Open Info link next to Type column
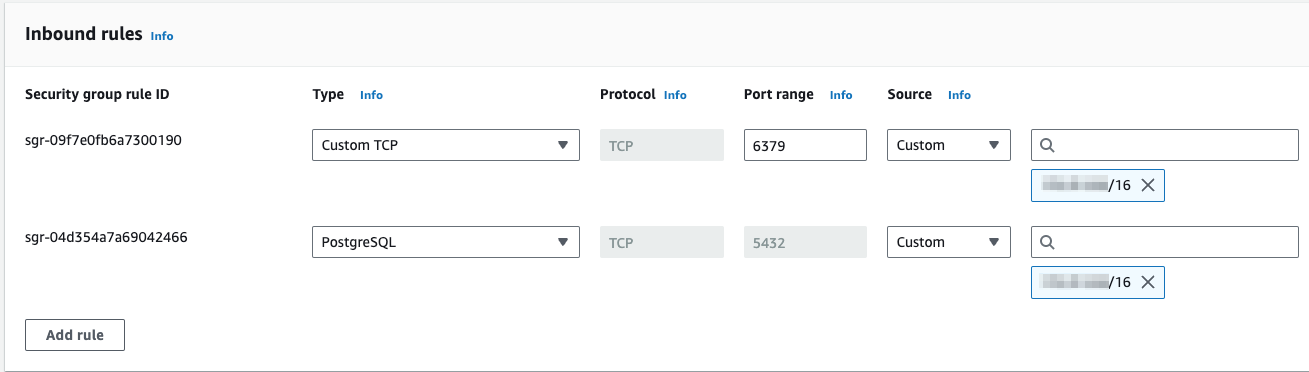The height and width of the screenshot is (372, 1309). click(x=371, y=95)
